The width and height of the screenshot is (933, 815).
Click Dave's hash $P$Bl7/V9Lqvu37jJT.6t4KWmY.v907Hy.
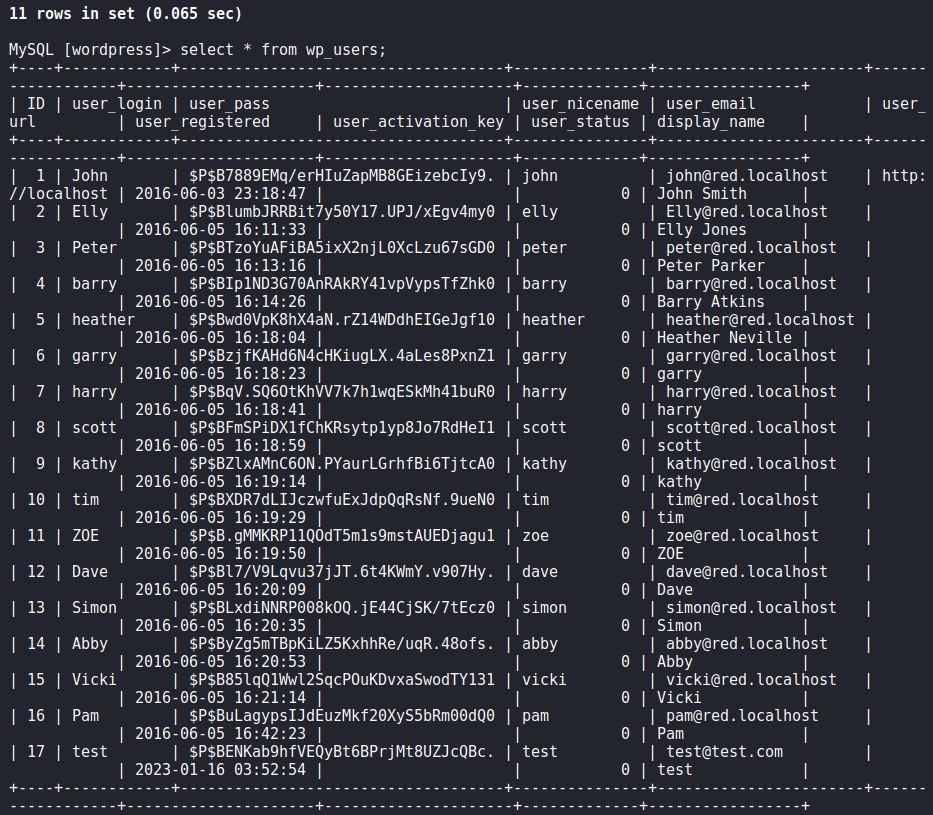click(342, 572)
